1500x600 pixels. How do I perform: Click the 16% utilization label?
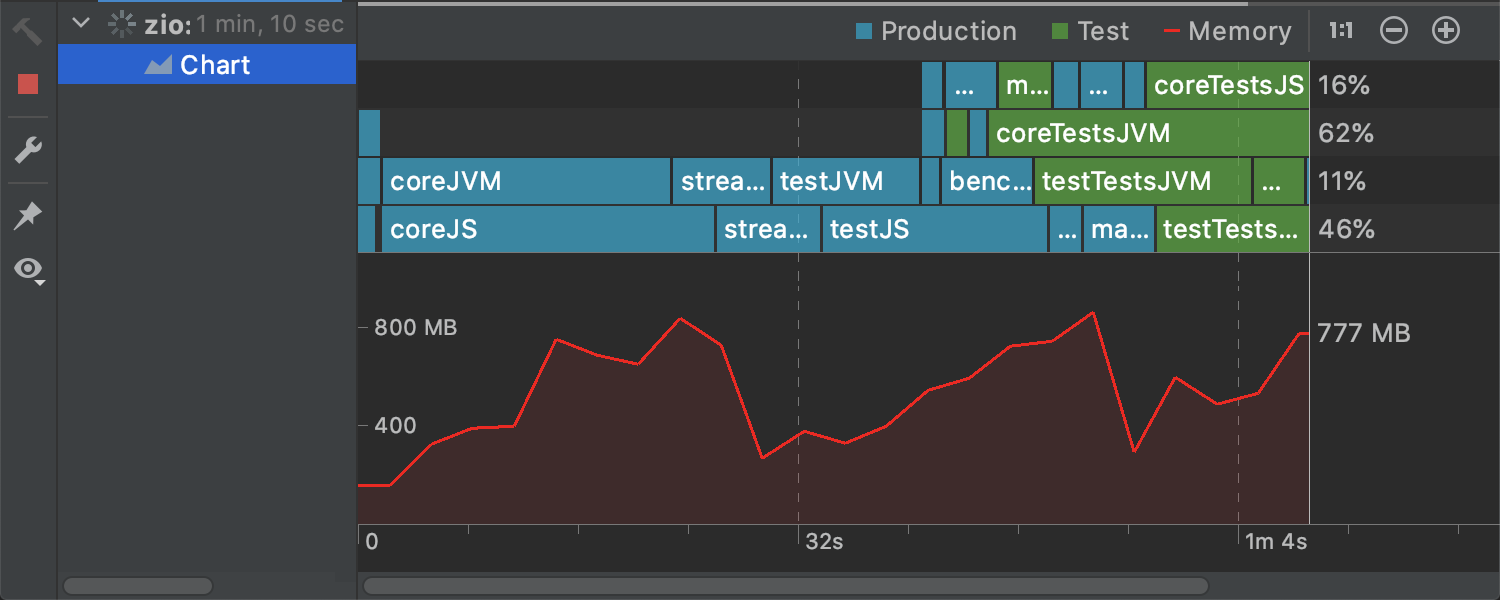(x=1343, y=85)
